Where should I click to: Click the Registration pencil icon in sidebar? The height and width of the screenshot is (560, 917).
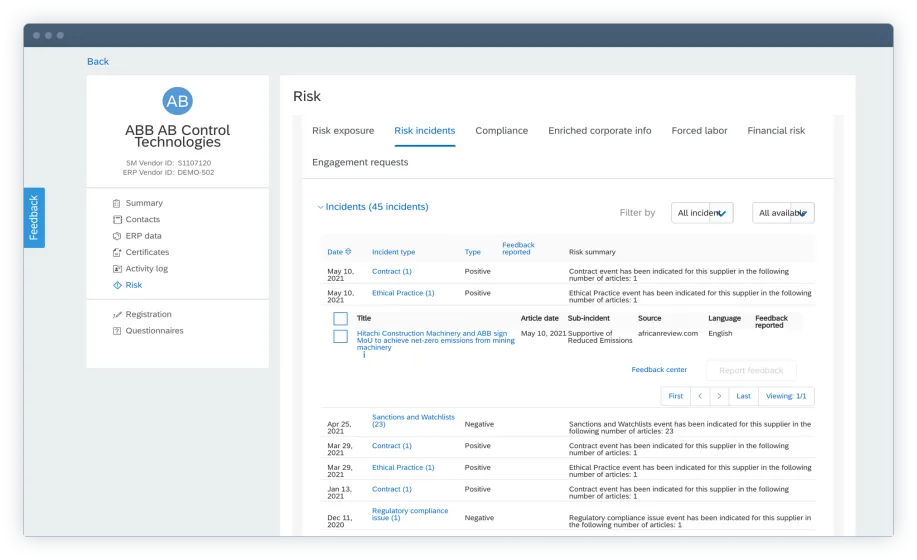tap(117, 314)
